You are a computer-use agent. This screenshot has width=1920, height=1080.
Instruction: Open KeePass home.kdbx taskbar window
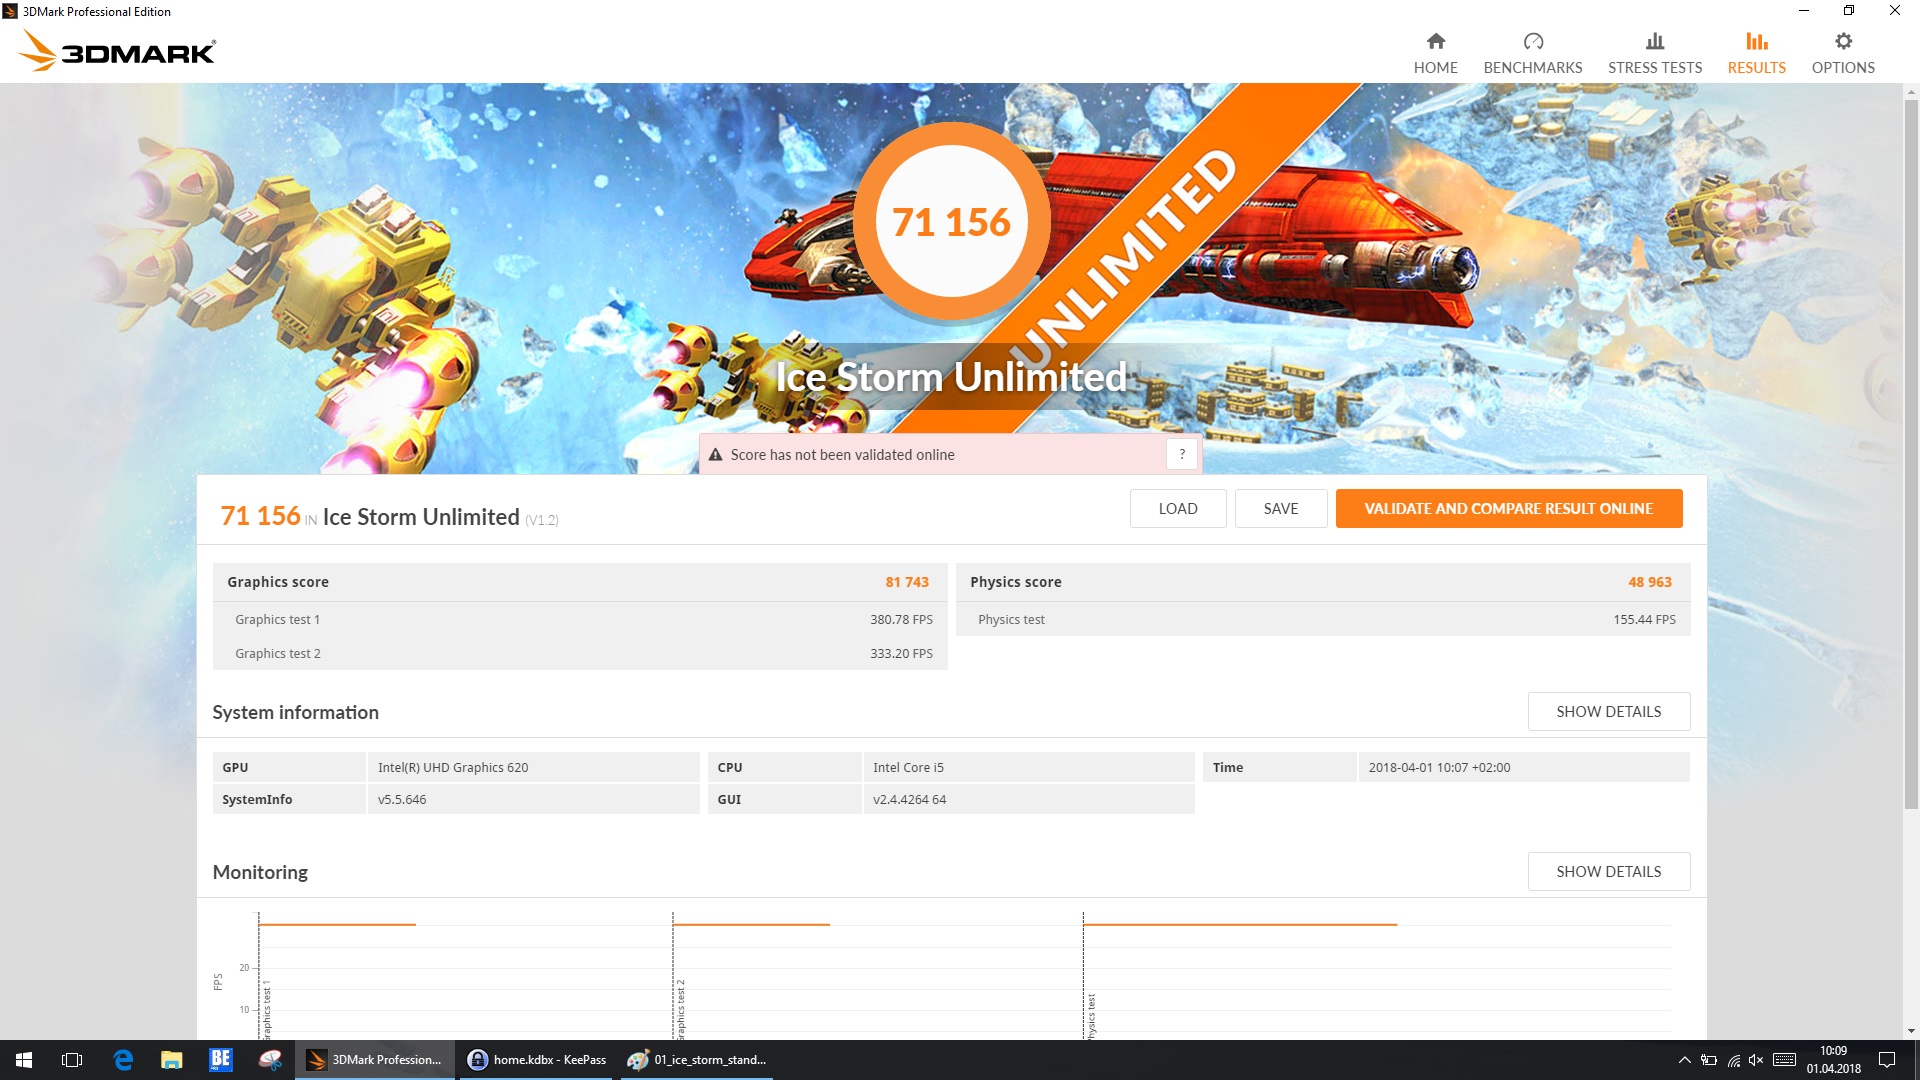[538, 1060]
